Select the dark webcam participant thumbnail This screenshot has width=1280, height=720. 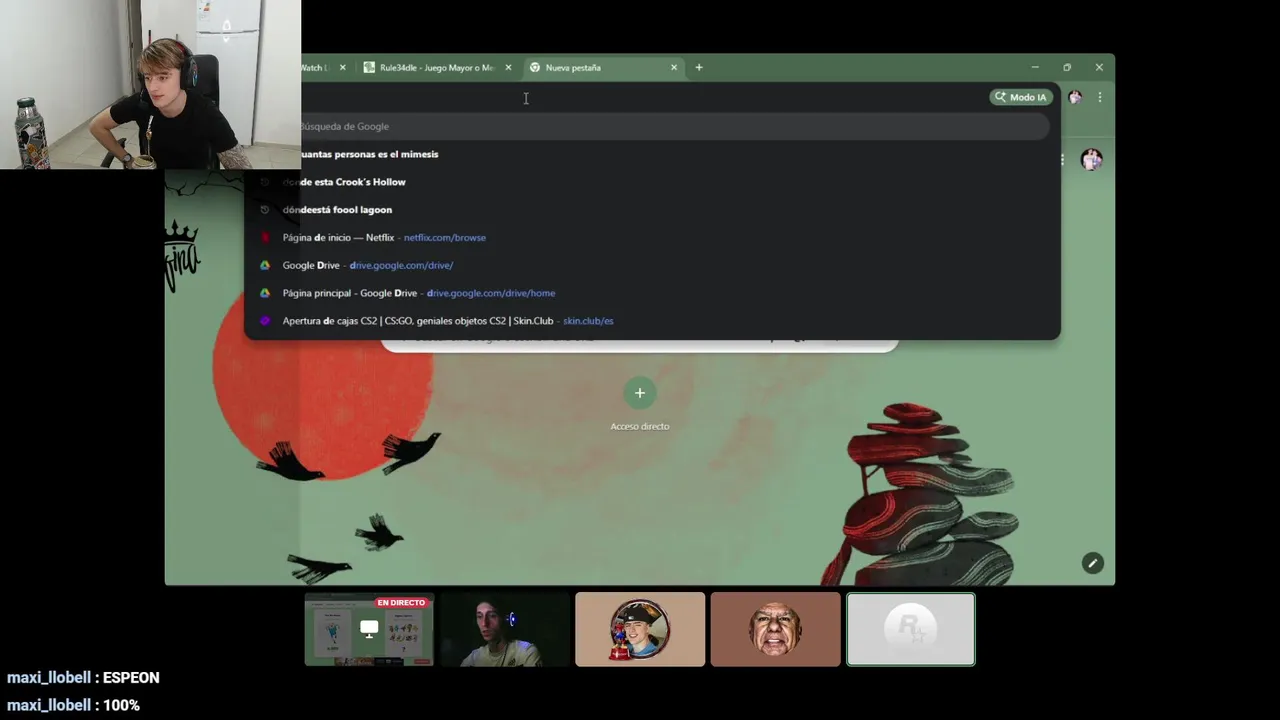(x=505, y=629)
